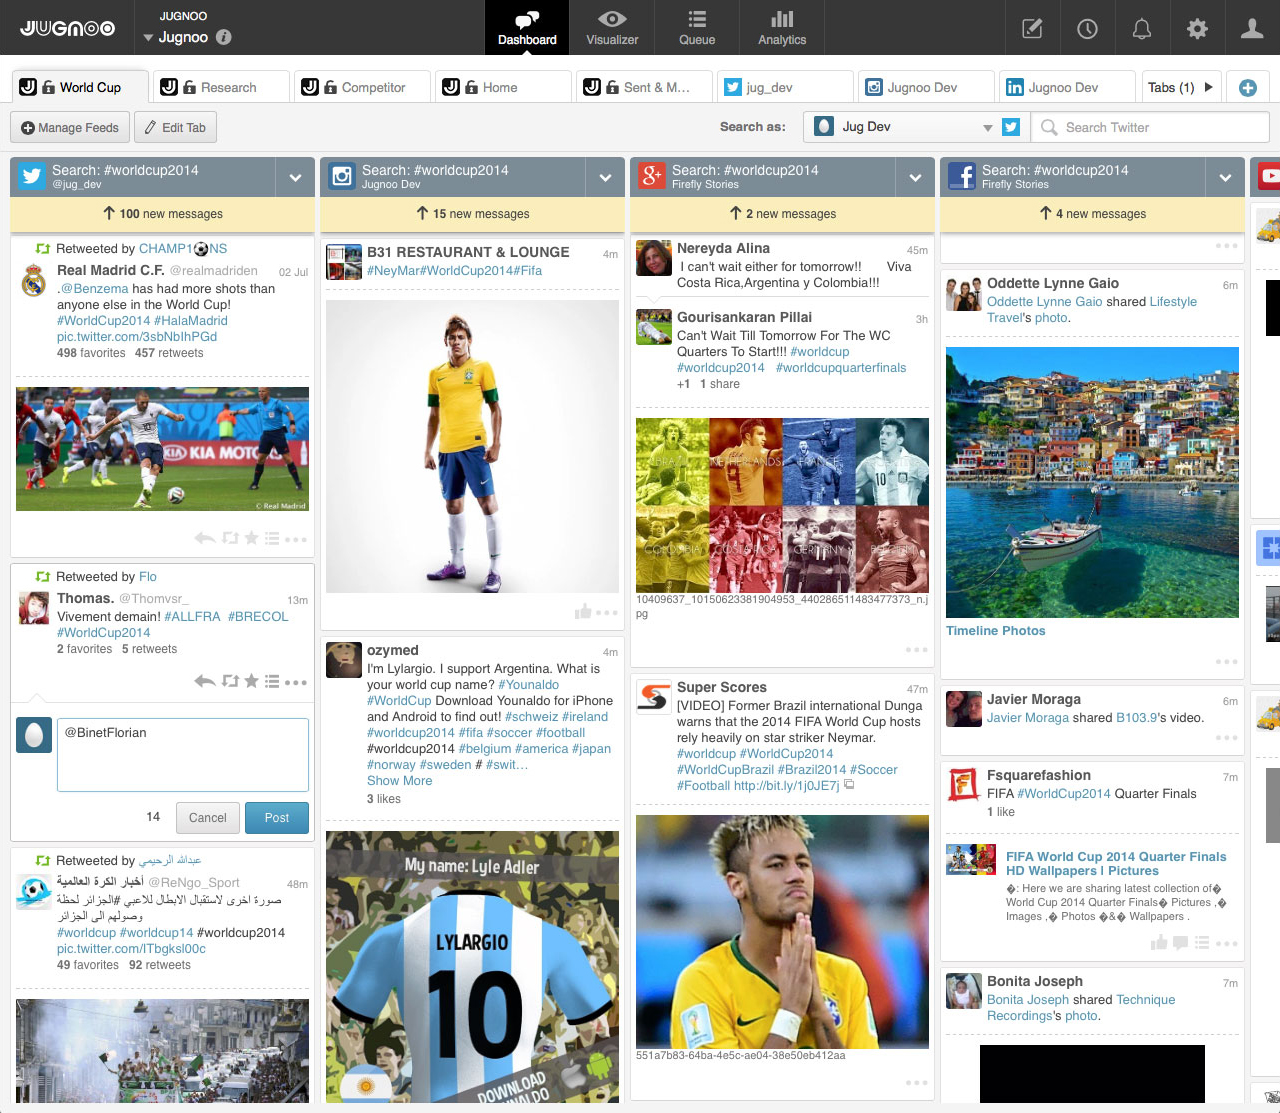Expand the Facebook #worldcup2014 column menu
Screen dimensions: 1280x1113
(x=1225, y=177)
